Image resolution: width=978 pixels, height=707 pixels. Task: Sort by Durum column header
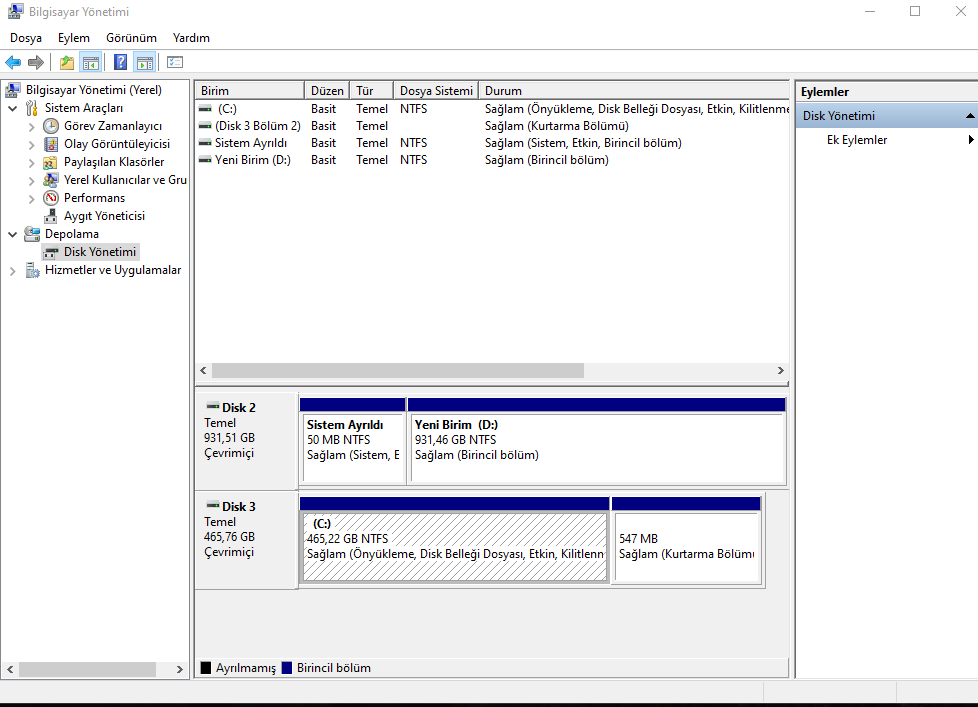pyautogui.click(x=634, y=90)
